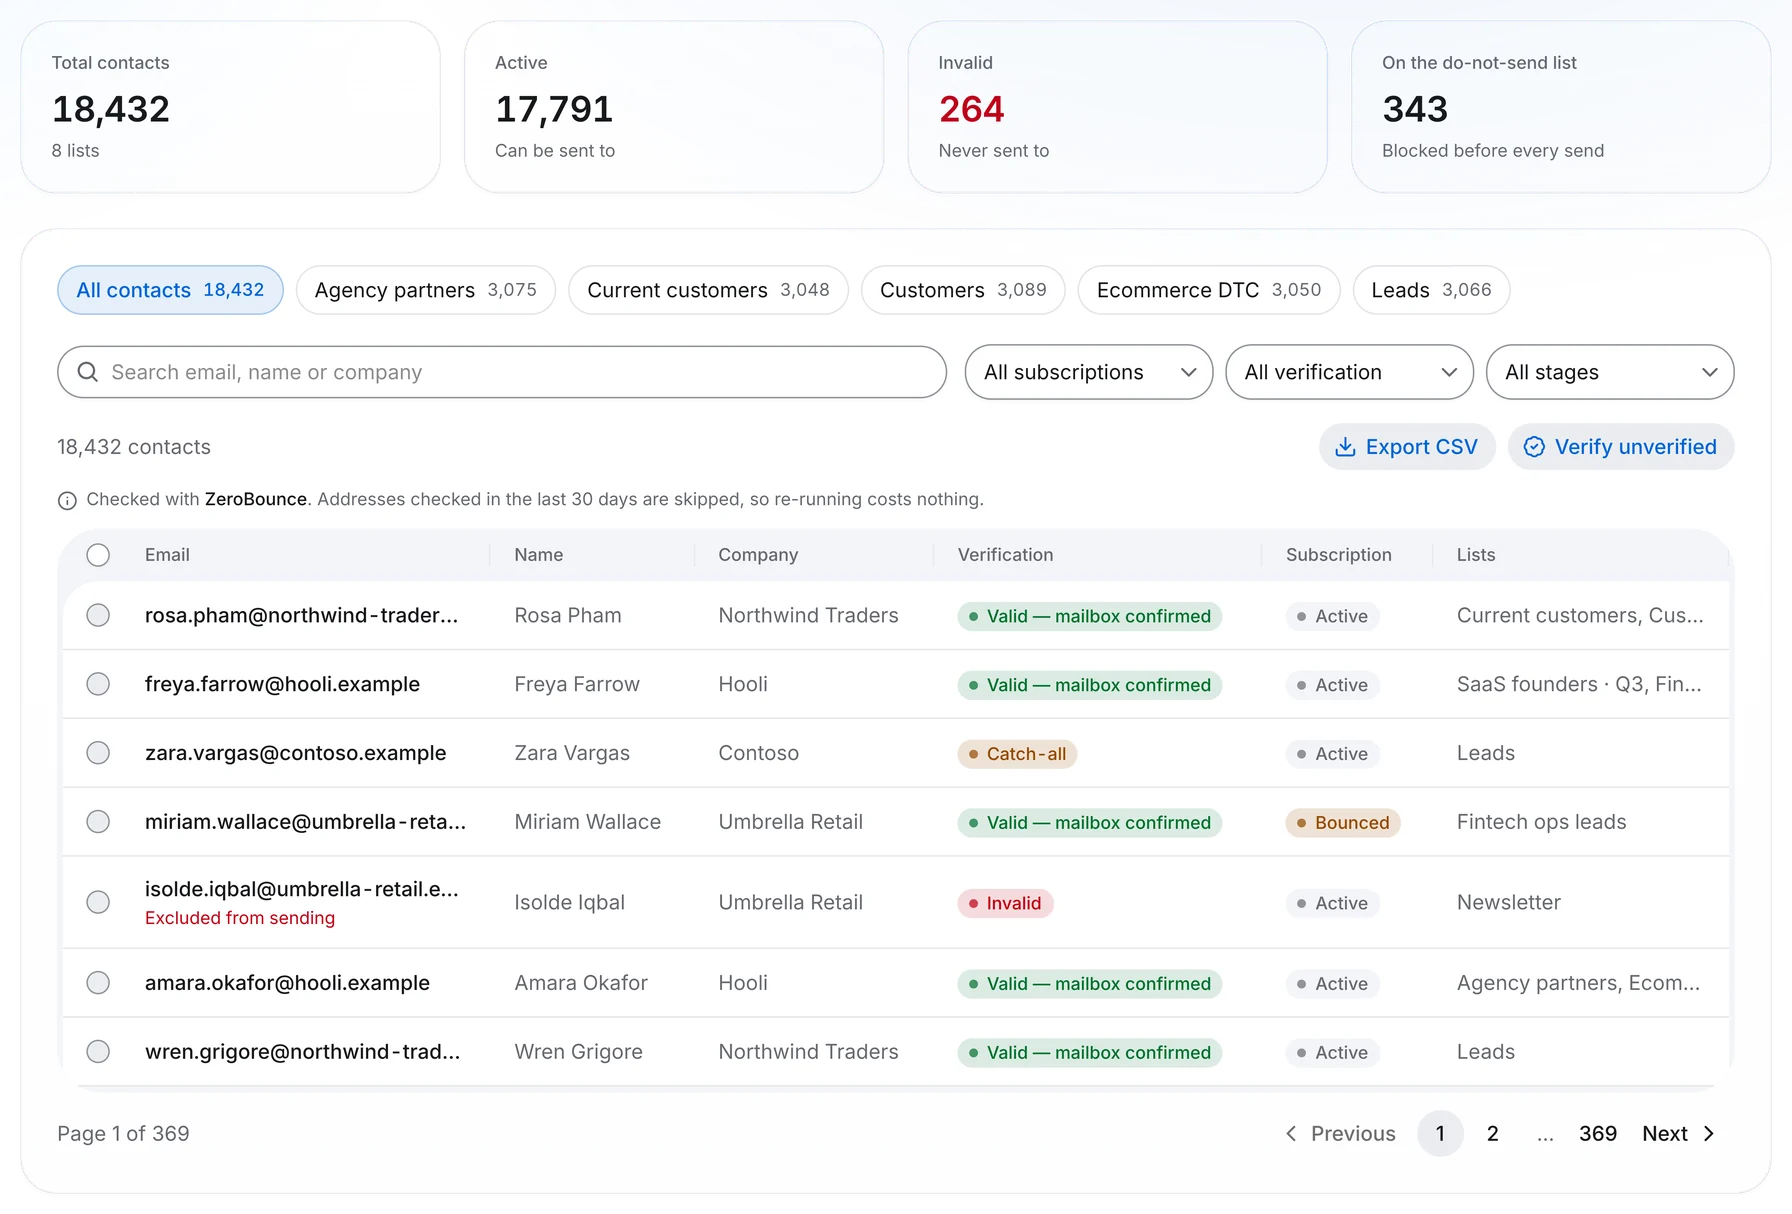The width and height of the screenshot is (1792, 1214).
Task: Open the All subscriptions dropdown
Action: coord(1089,372)
